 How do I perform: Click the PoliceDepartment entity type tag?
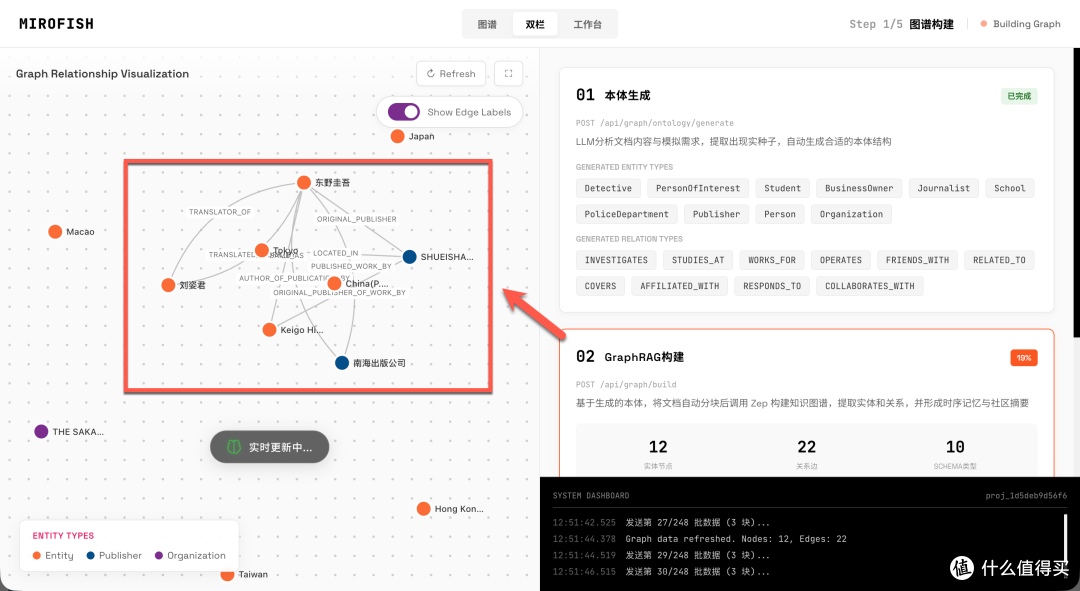pyautogui.click(x=627, y=214)
